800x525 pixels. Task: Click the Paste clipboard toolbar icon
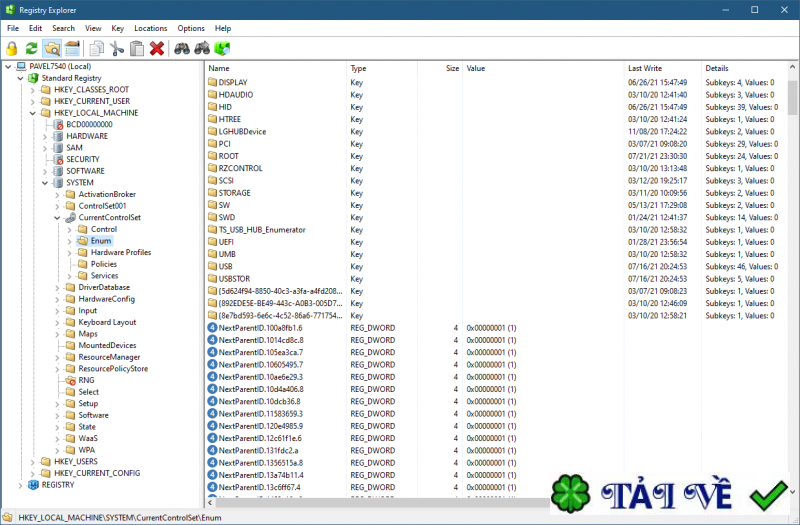click(x=137, y=48)
